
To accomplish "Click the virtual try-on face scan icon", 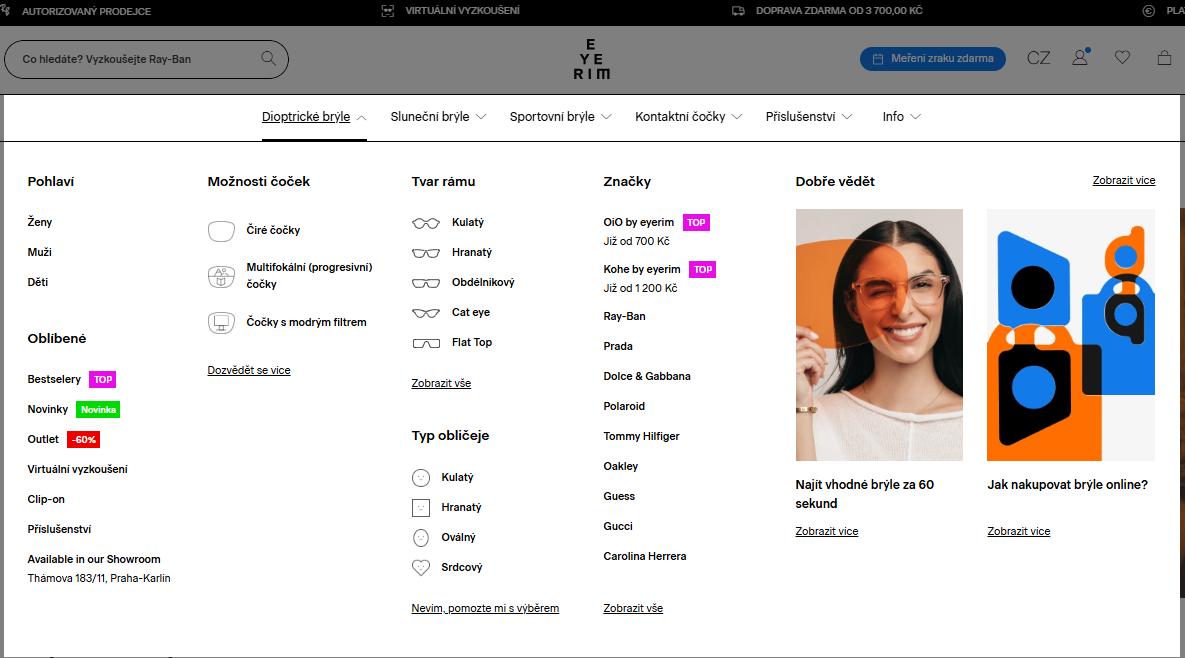I will tap(388, 11).
